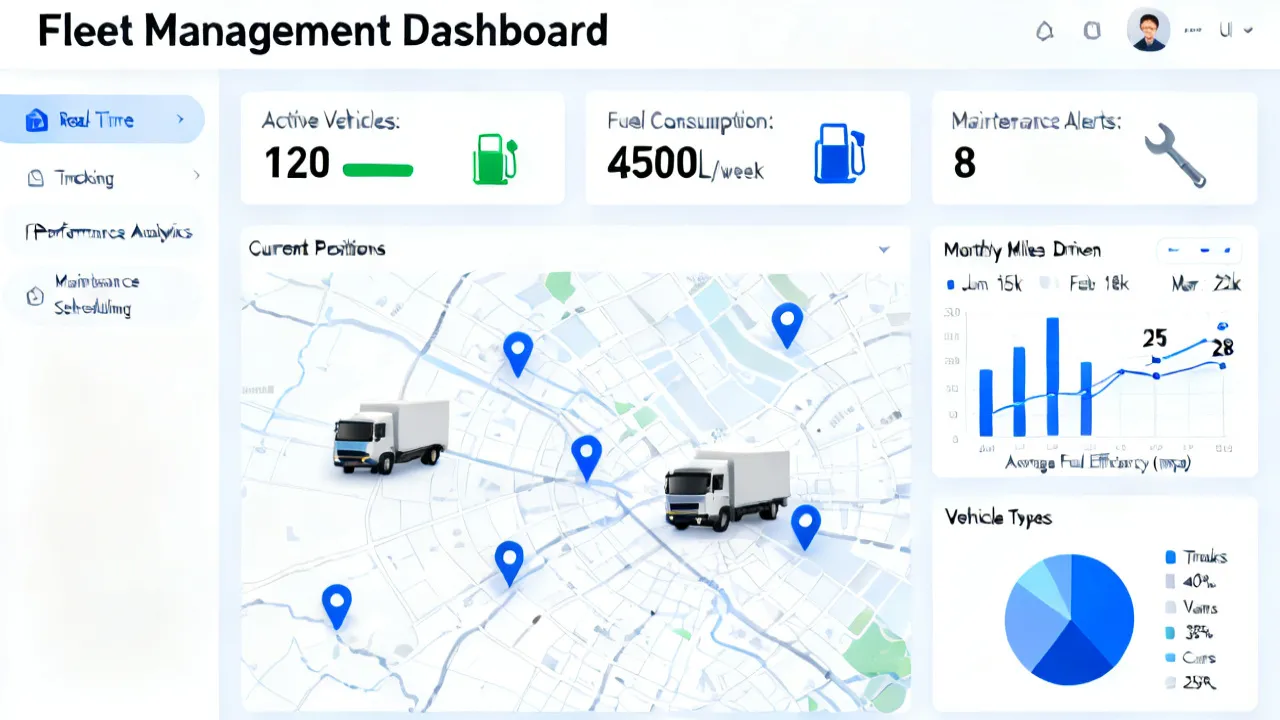Click the data label 28 on the chart
The image size is (1280, 720).
pyautogui.click(x=1222, y=348)
